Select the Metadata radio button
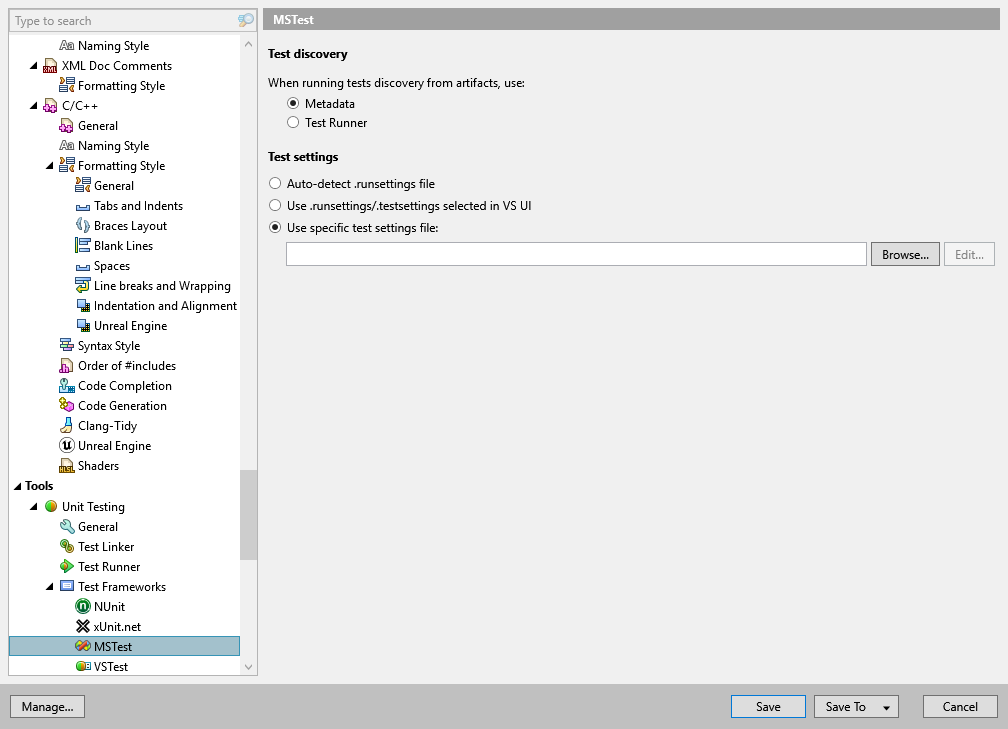The height and width of the screenshot is (729, 1008). pos(293,102)
